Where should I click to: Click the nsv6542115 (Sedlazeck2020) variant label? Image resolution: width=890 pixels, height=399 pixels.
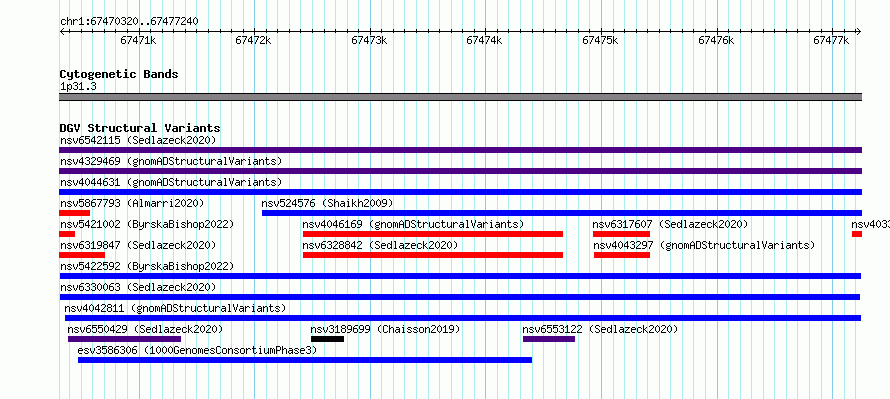coord(138,140)
